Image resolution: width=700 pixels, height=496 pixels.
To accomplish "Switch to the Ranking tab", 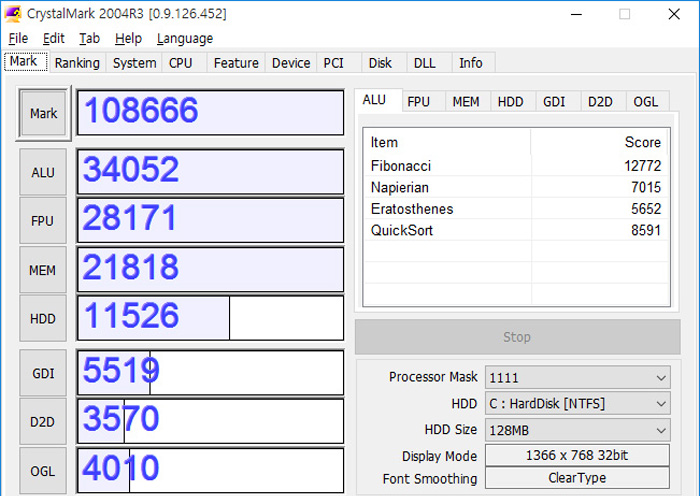I will tap(77, 63).
